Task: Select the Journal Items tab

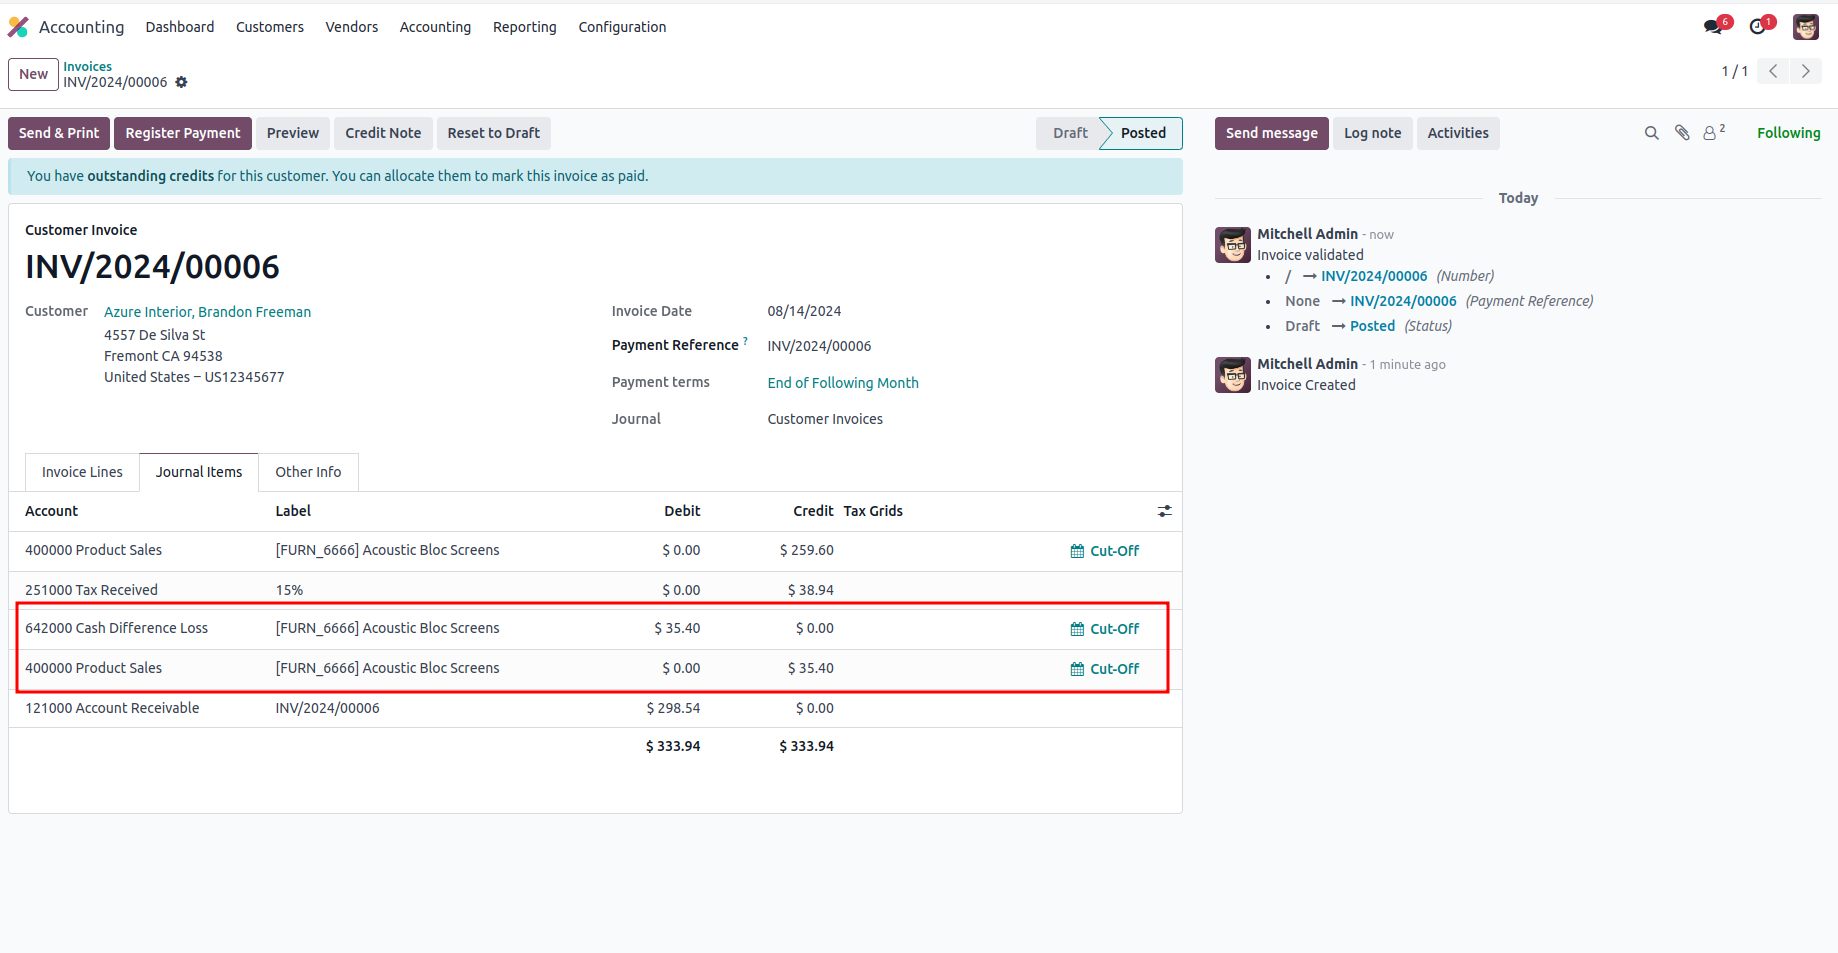Action: click(x=199, y=472)
